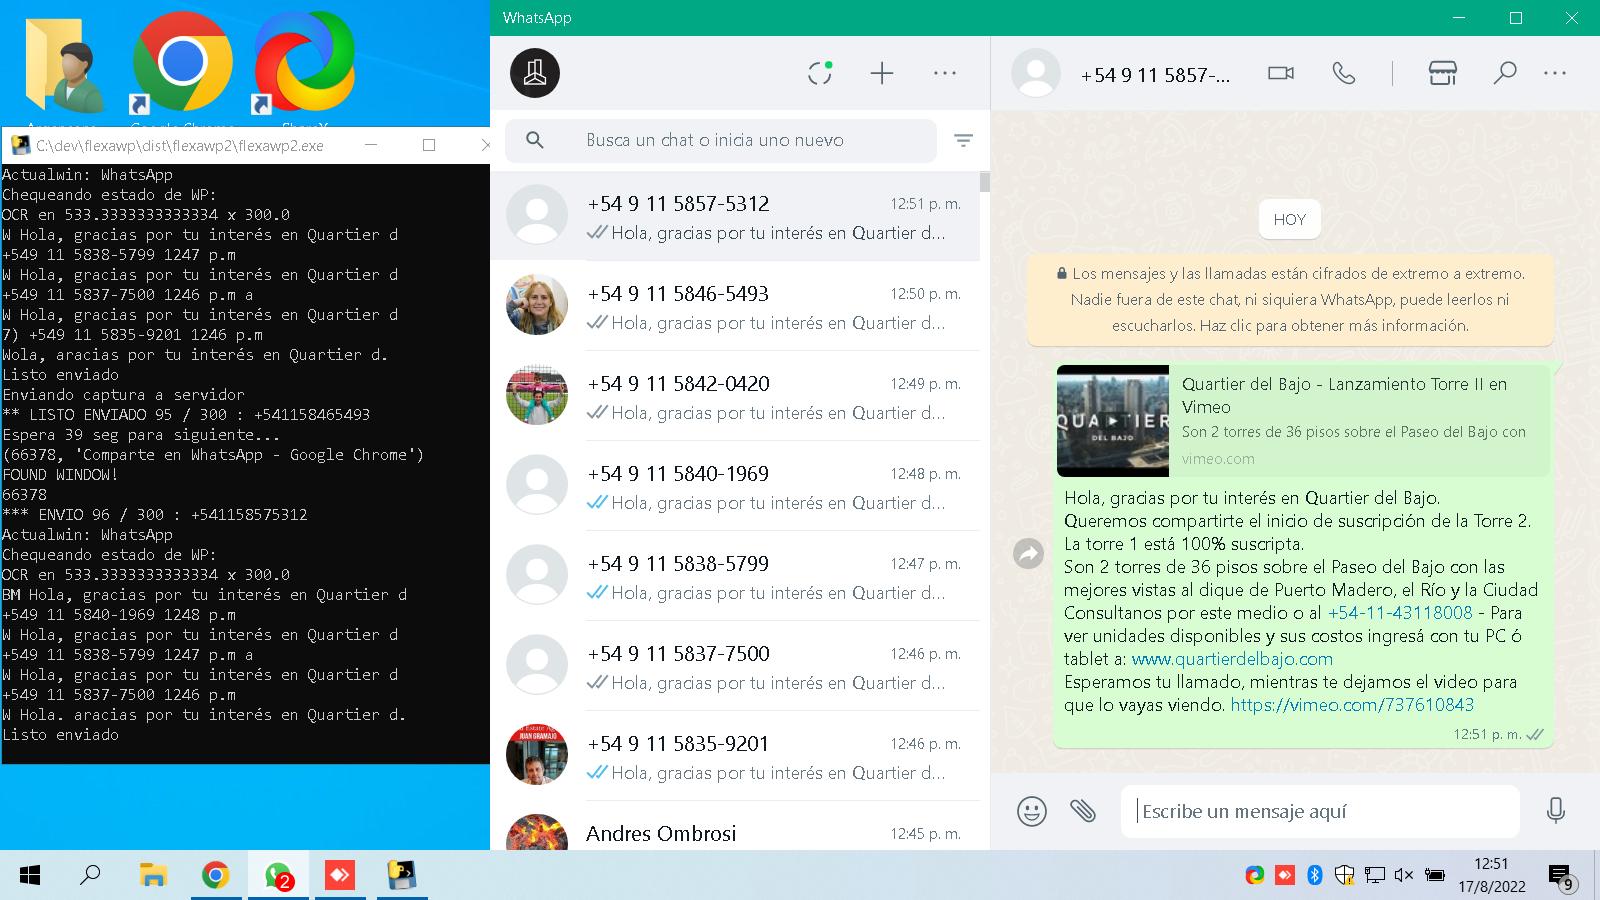1600x900 pixels.
Task: Open chat with +54 9 11 5857-5312
Action: pyautogui.click(x=735, y=216)
